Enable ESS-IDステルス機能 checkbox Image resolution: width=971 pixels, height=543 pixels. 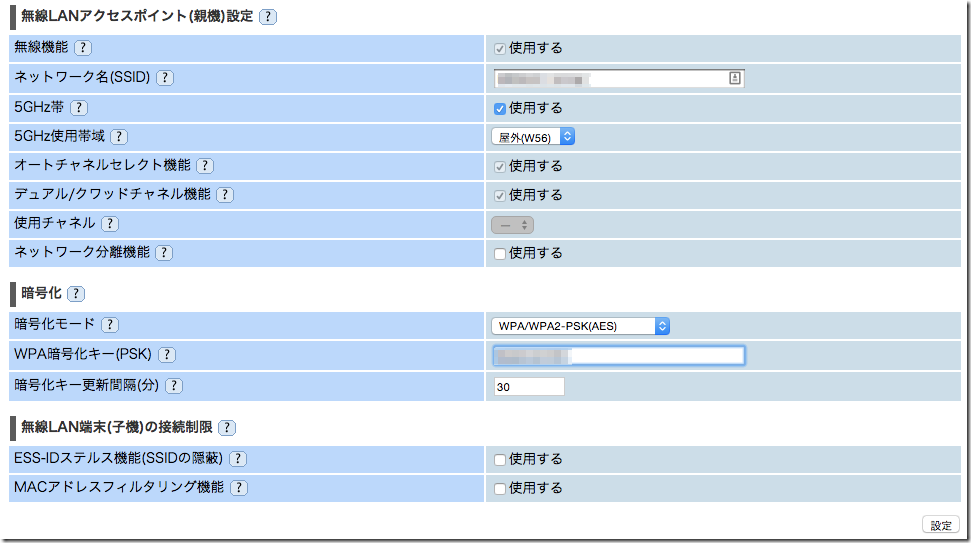coord(500,460)
